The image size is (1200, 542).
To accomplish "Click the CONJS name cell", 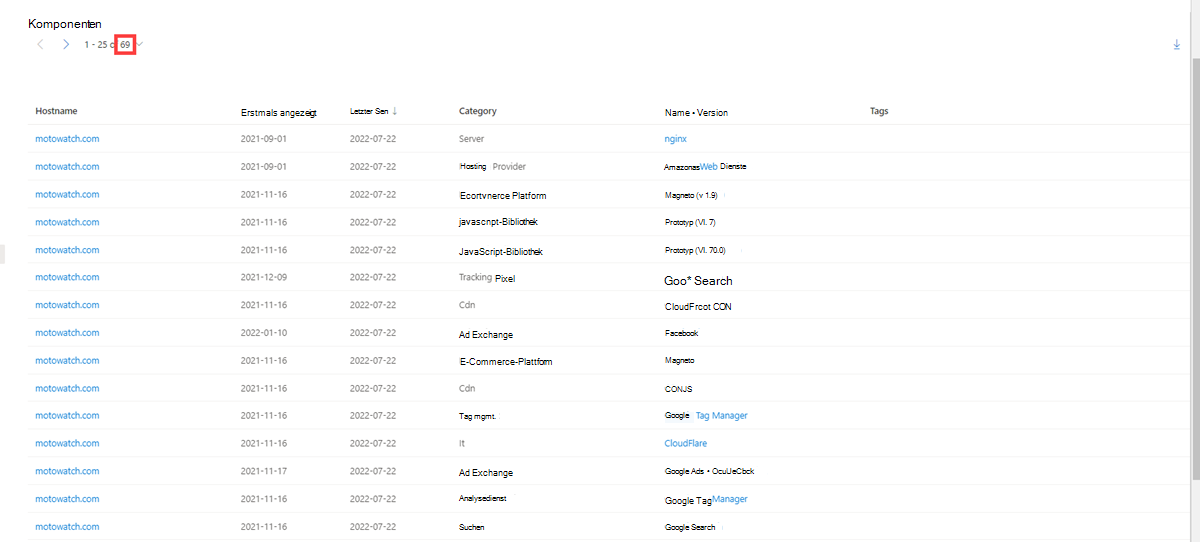I will [x=678, y=388].
